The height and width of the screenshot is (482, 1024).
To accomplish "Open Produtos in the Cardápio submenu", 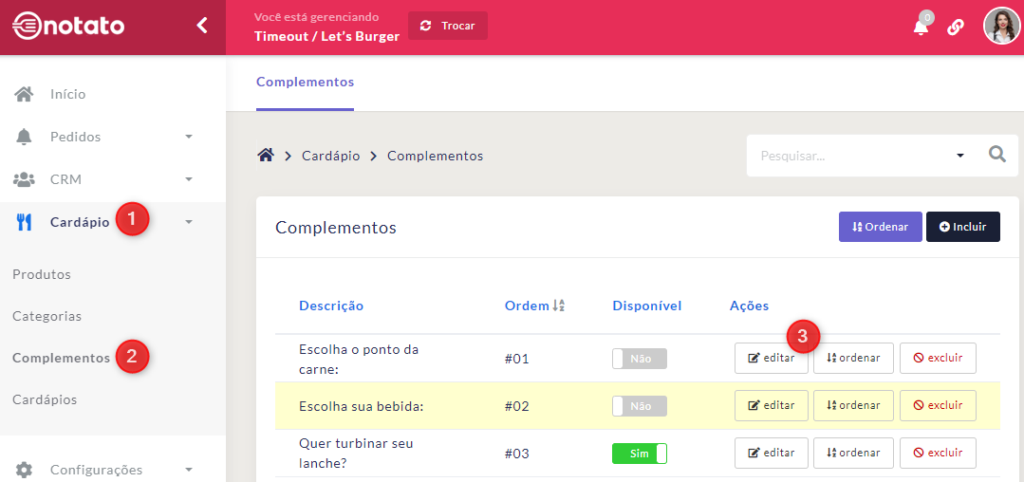I will pos(42,274).
